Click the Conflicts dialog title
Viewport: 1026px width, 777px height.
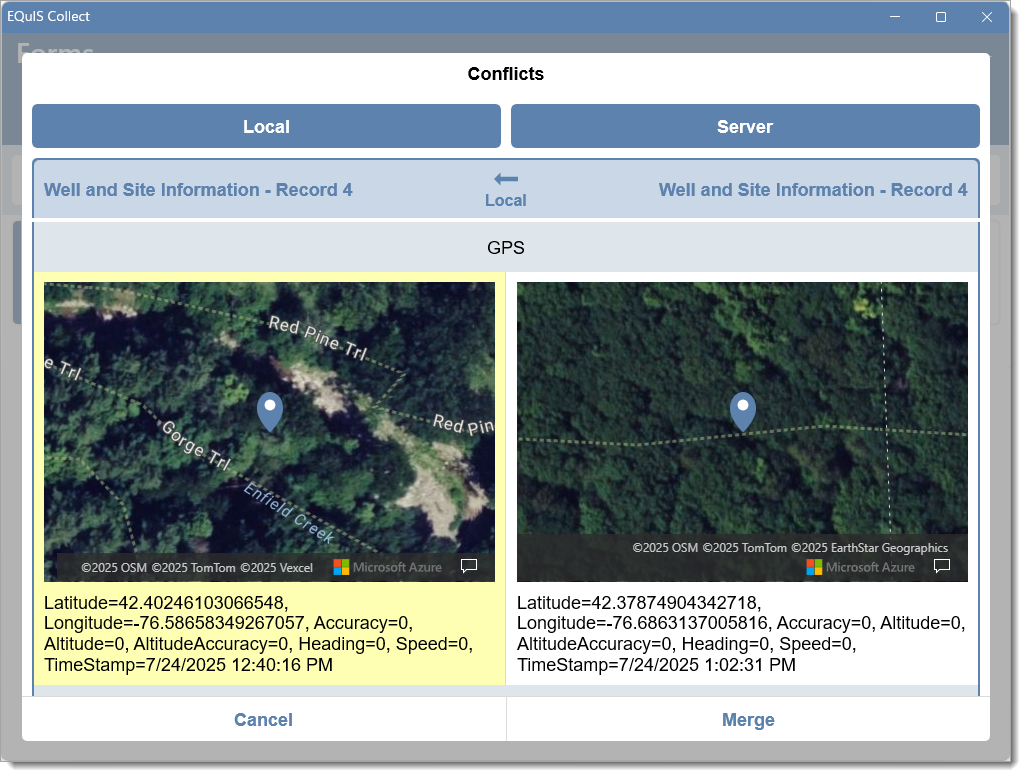point(506,74)
